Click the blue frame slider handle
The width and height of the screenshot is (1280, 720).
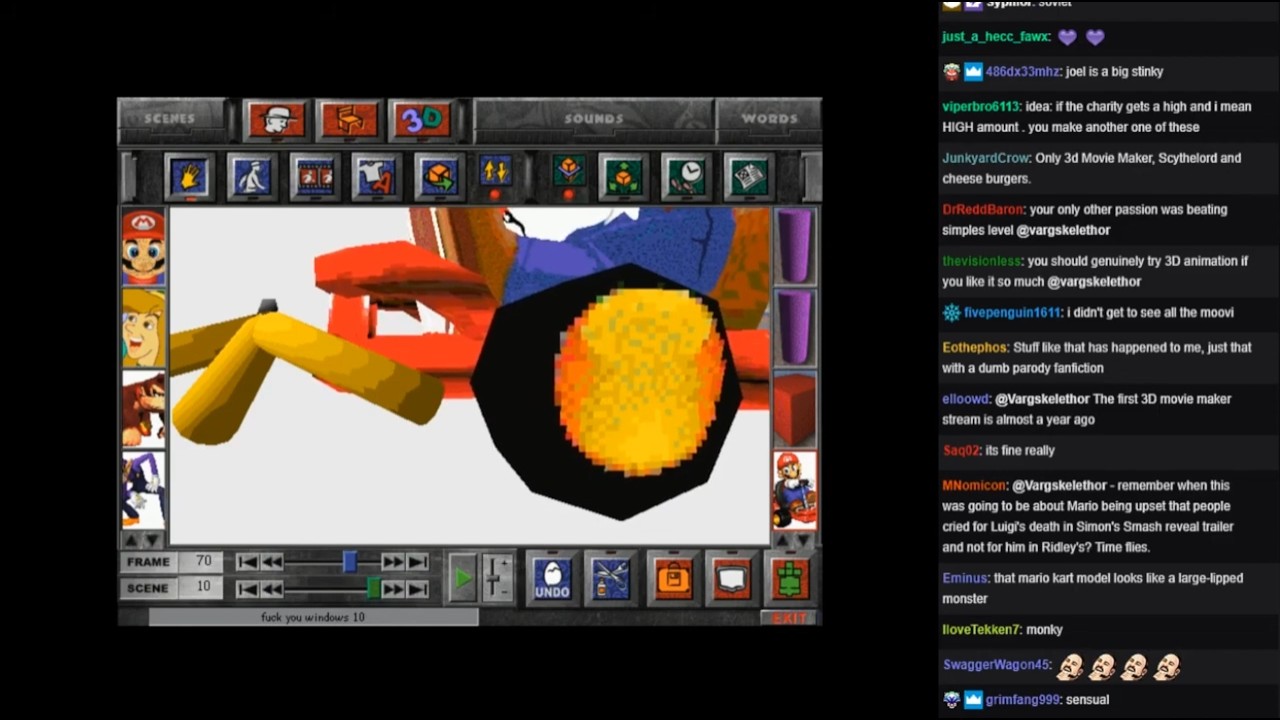tap(350, 562)
